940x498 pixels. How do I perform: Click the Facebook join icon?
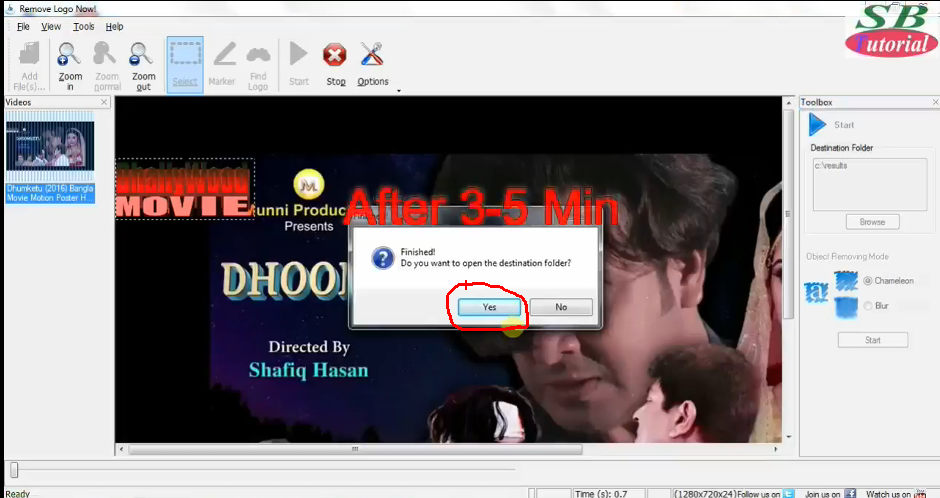click(x=850, y=493)
